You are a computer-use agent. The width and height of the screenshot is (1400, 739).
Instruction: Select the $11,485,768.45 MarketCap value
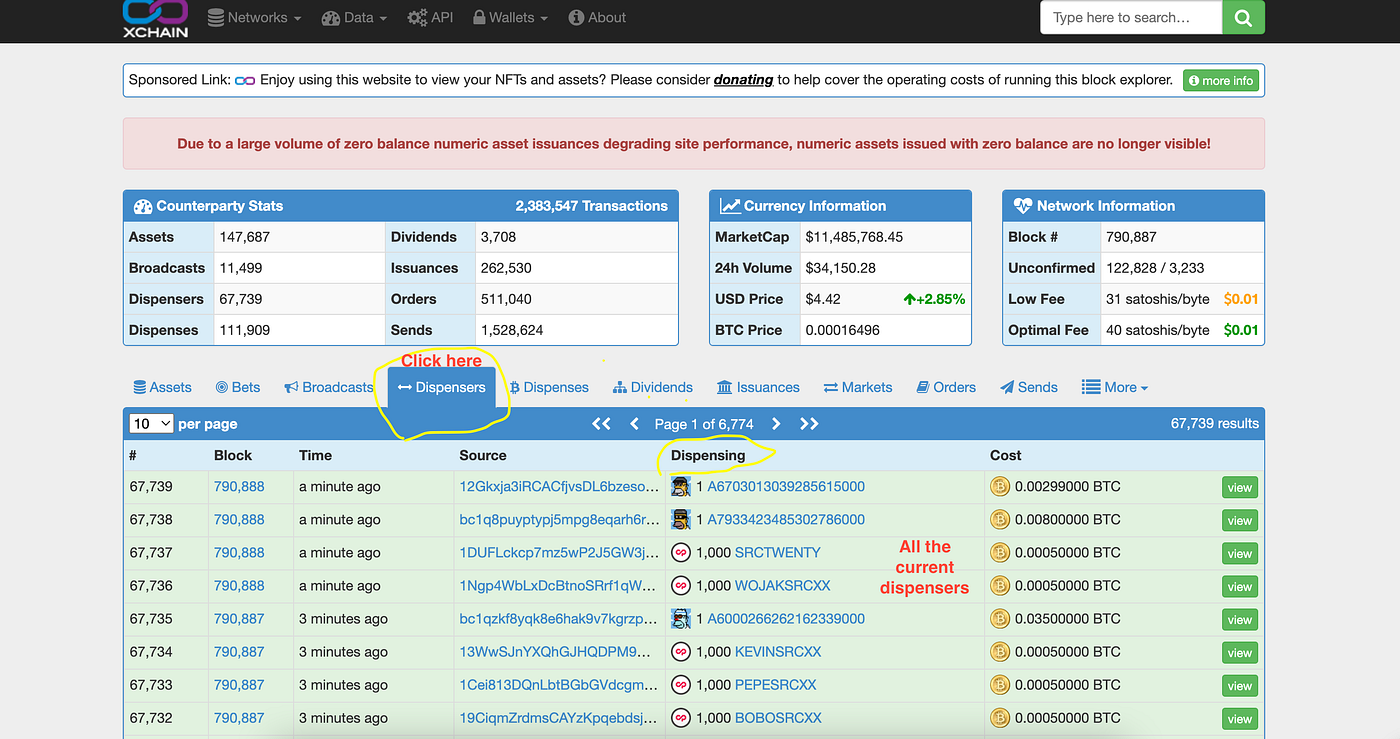[x=854, y=237]
